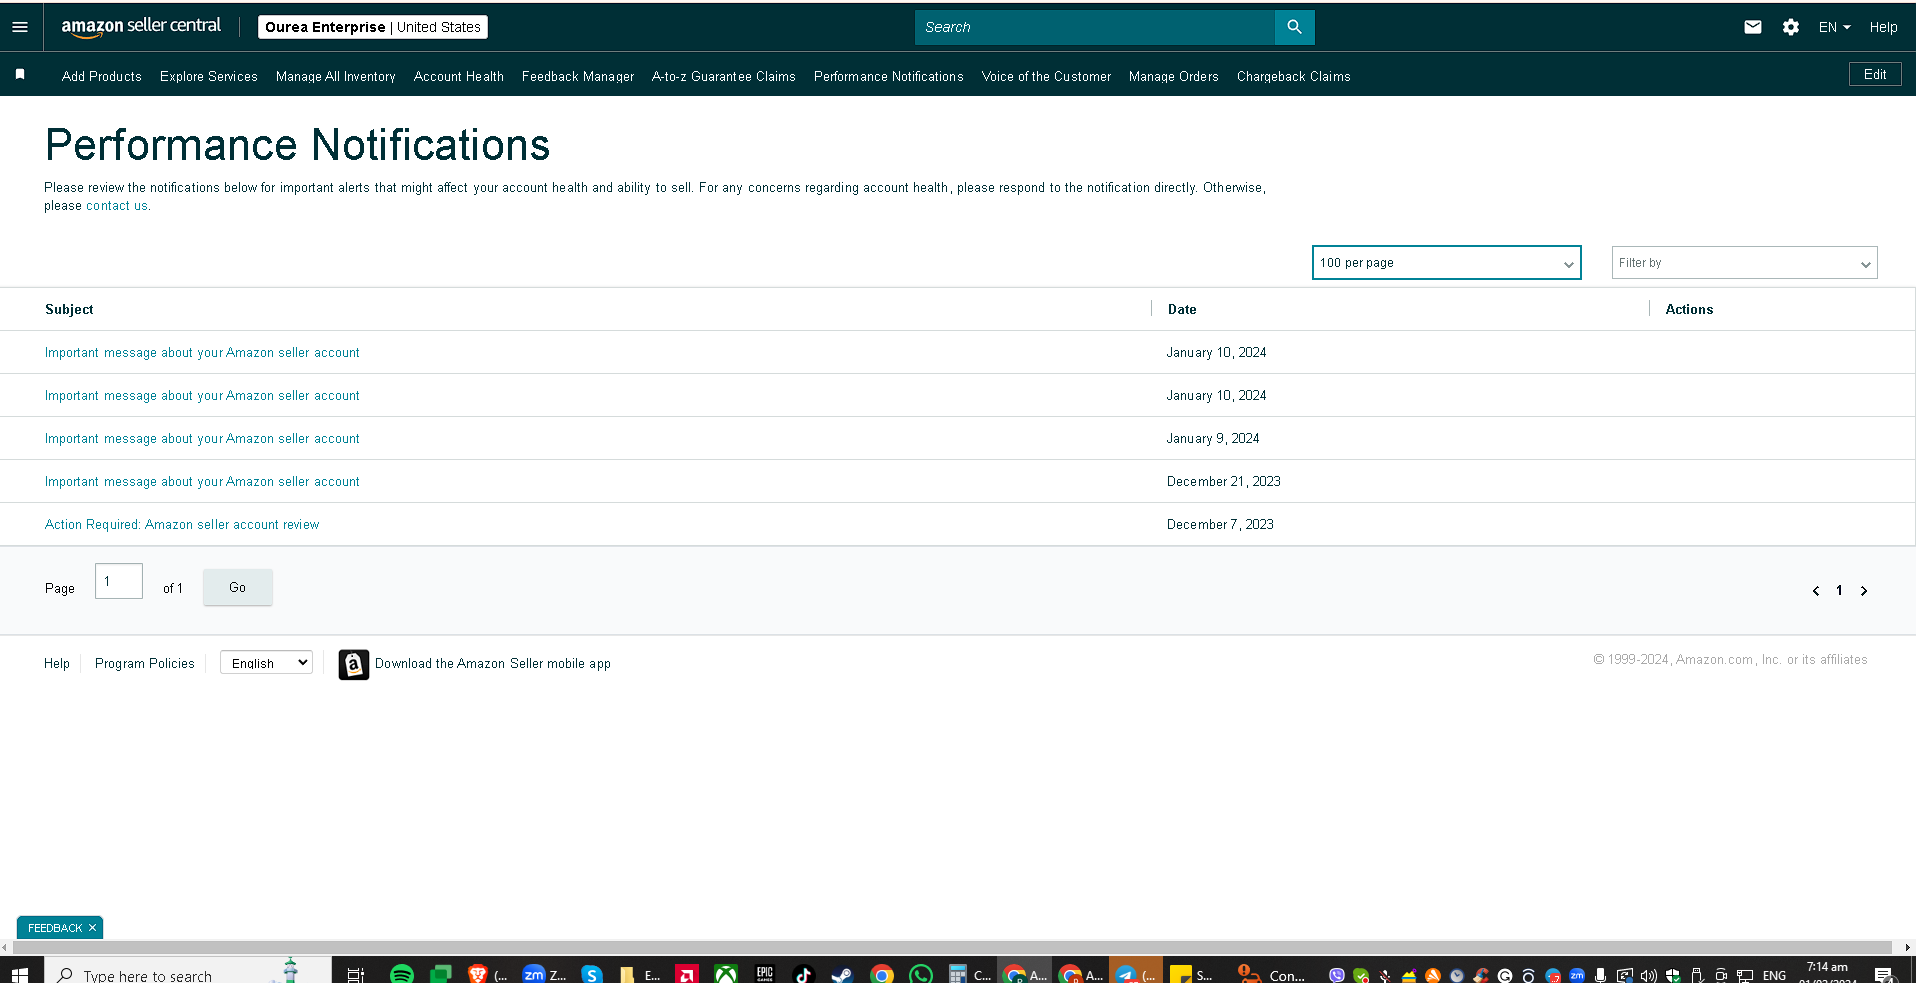
Task: Open the EN language selector
Action: click(1834, 27)
